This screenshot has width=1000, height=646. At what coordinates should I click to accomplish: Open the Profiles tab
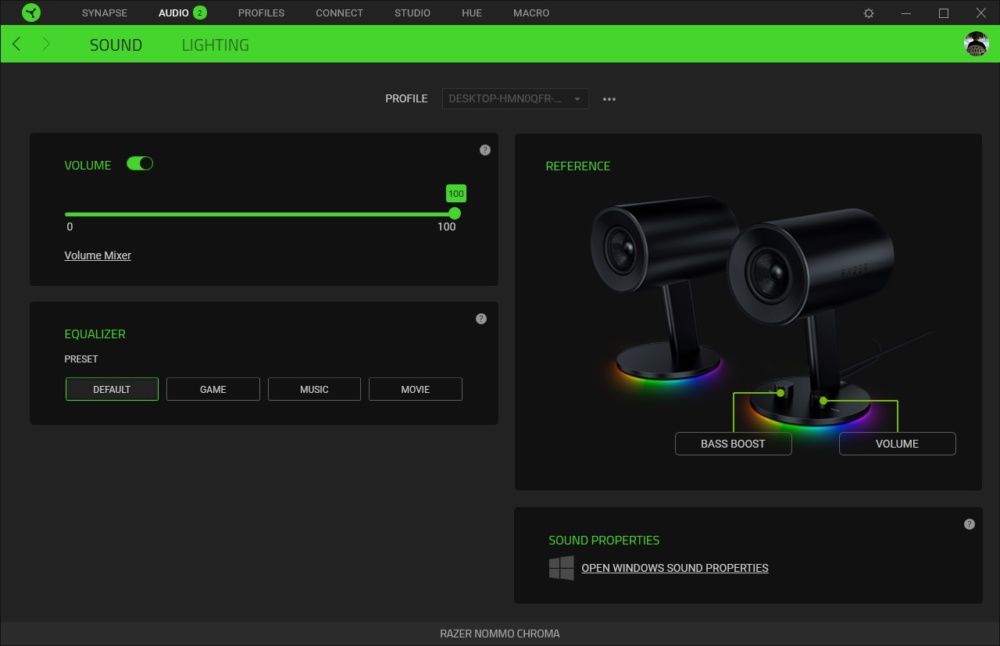[261, 13]
